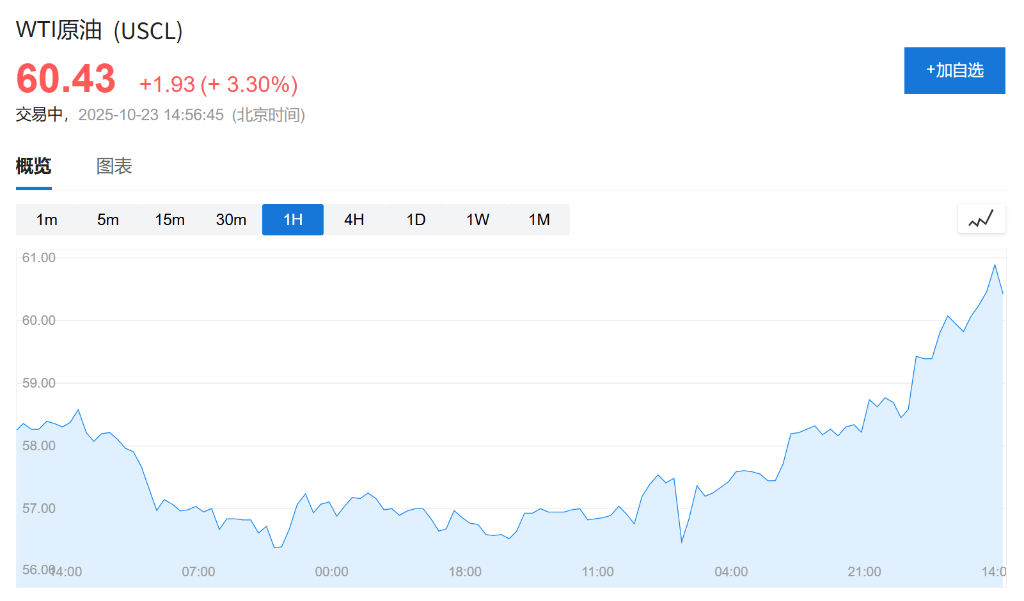The image size is (1024, 601).
Task: Choose the 30m interval
Action: (x=231, y=220)
